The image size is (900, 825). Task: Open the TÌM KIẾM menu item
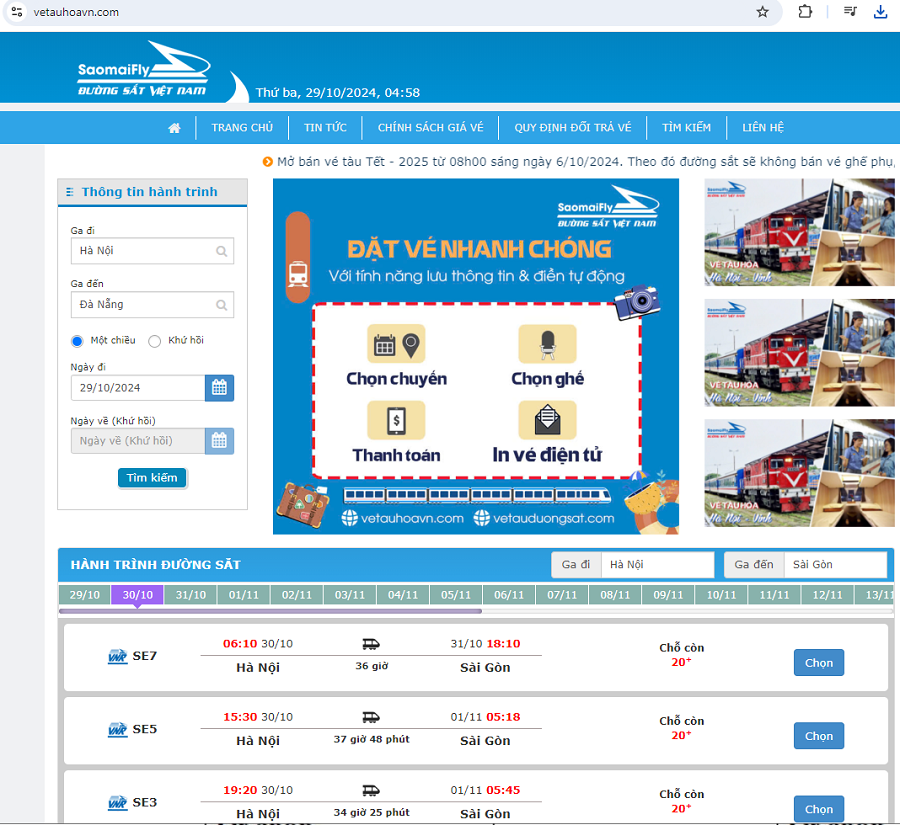(x=686, y=127)
